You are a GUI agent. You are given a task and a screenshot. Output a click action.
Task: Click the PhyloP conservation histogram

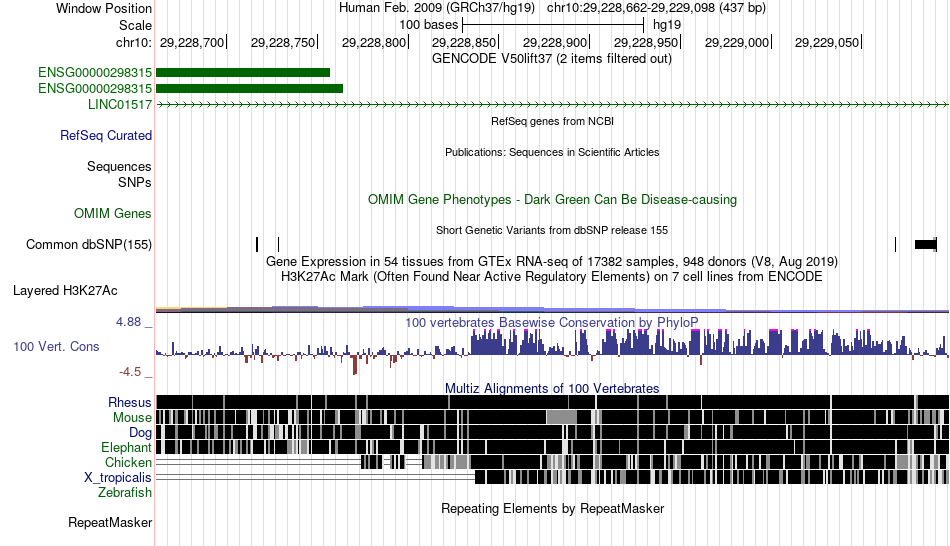[552, 351]
